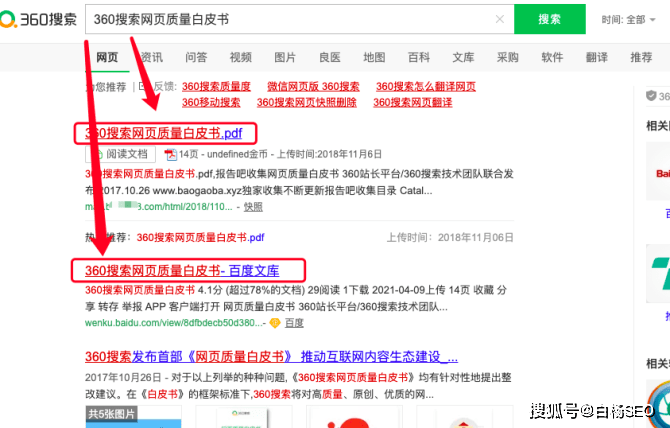Switch to the 资讯 tab
The image size is (670, 428).
tap(152, 57)
